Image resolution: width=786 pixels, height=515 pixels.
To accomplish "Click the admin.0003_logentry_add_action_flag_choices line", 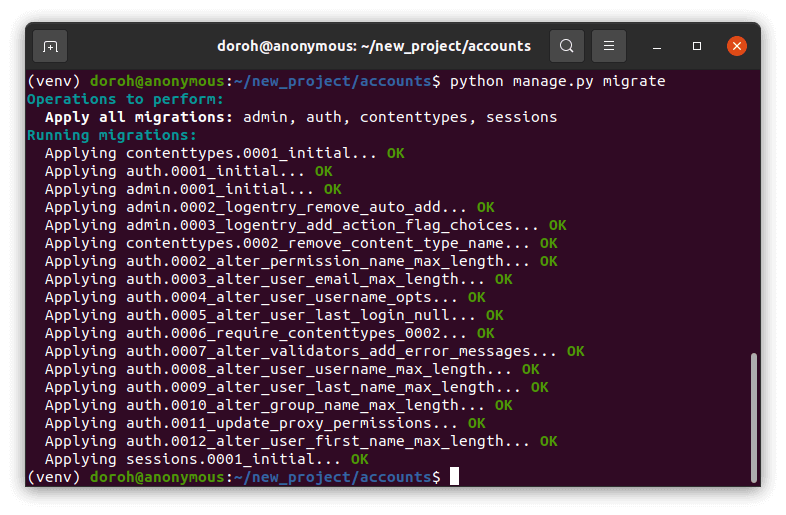I will coord(292,225).
